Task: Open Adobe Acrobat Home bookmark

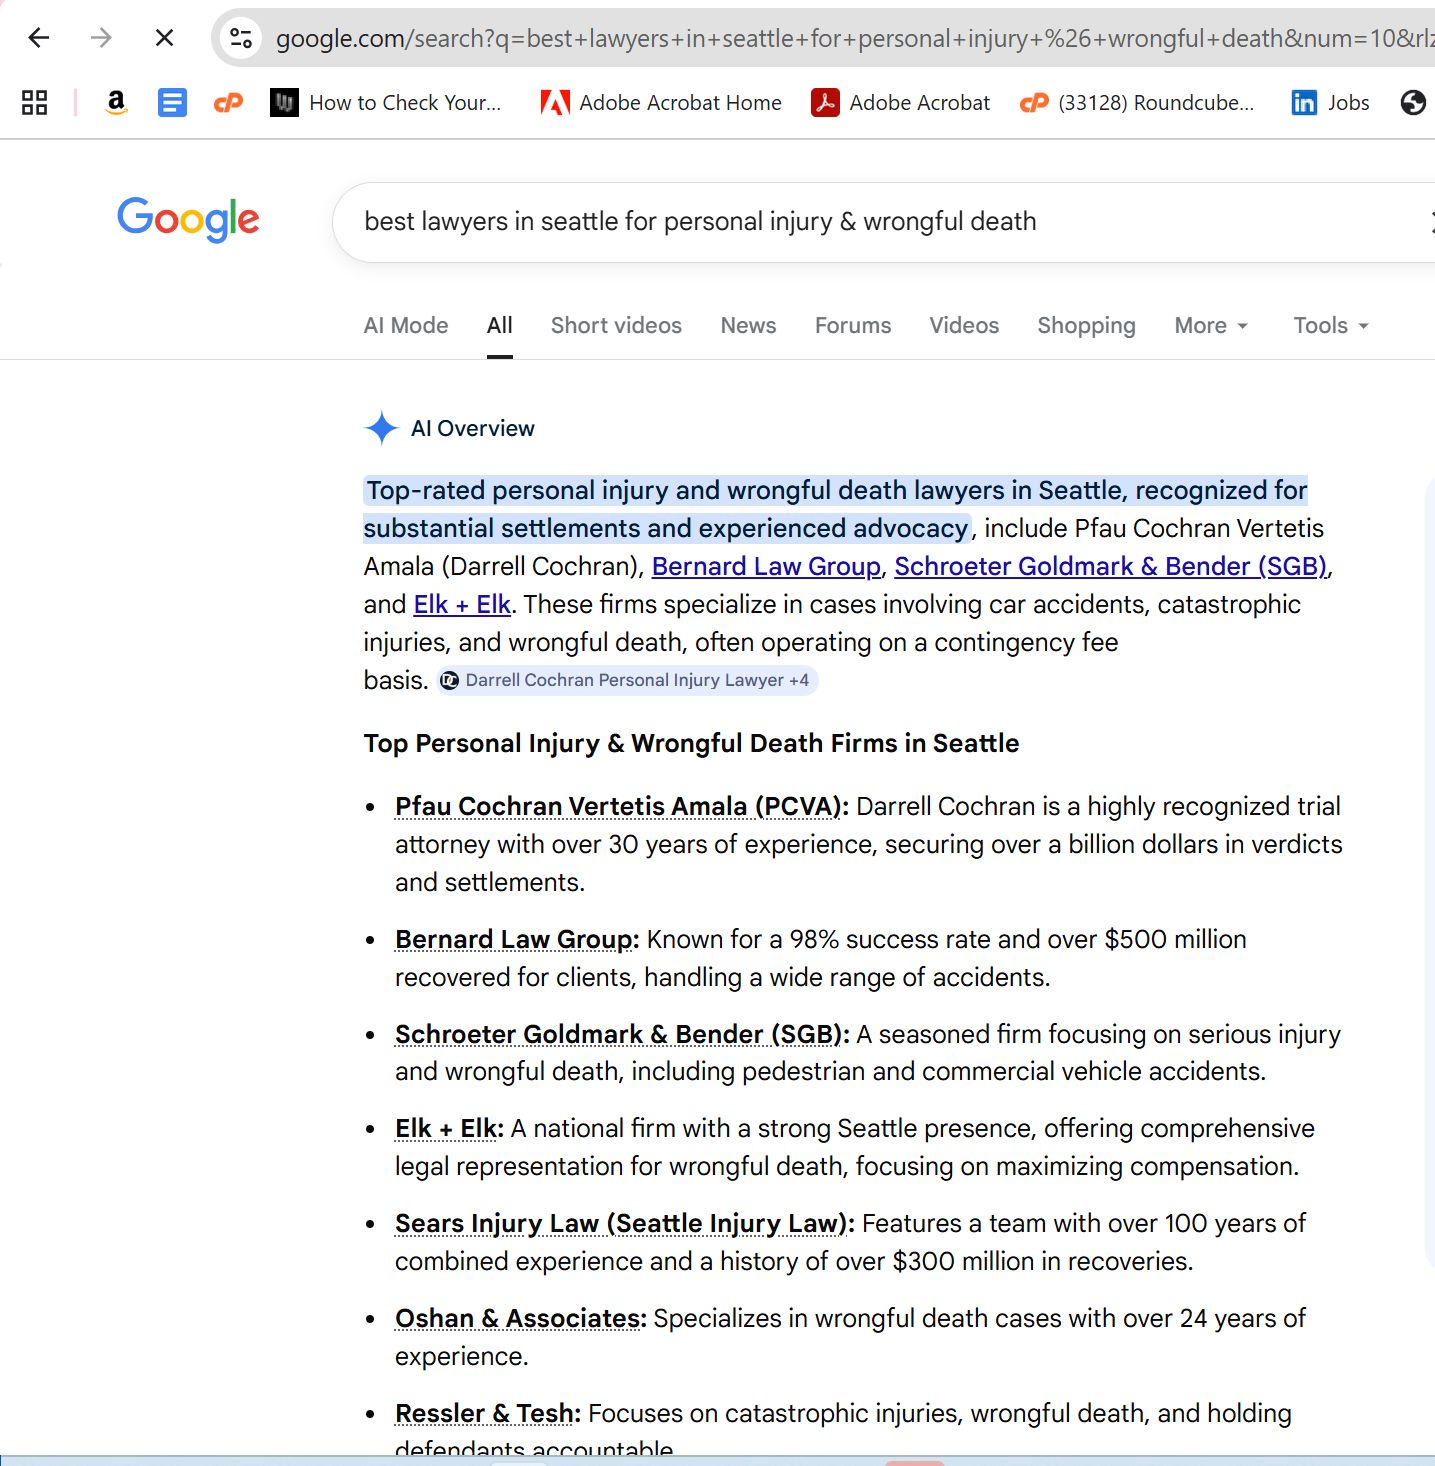Action: (660, 102)
